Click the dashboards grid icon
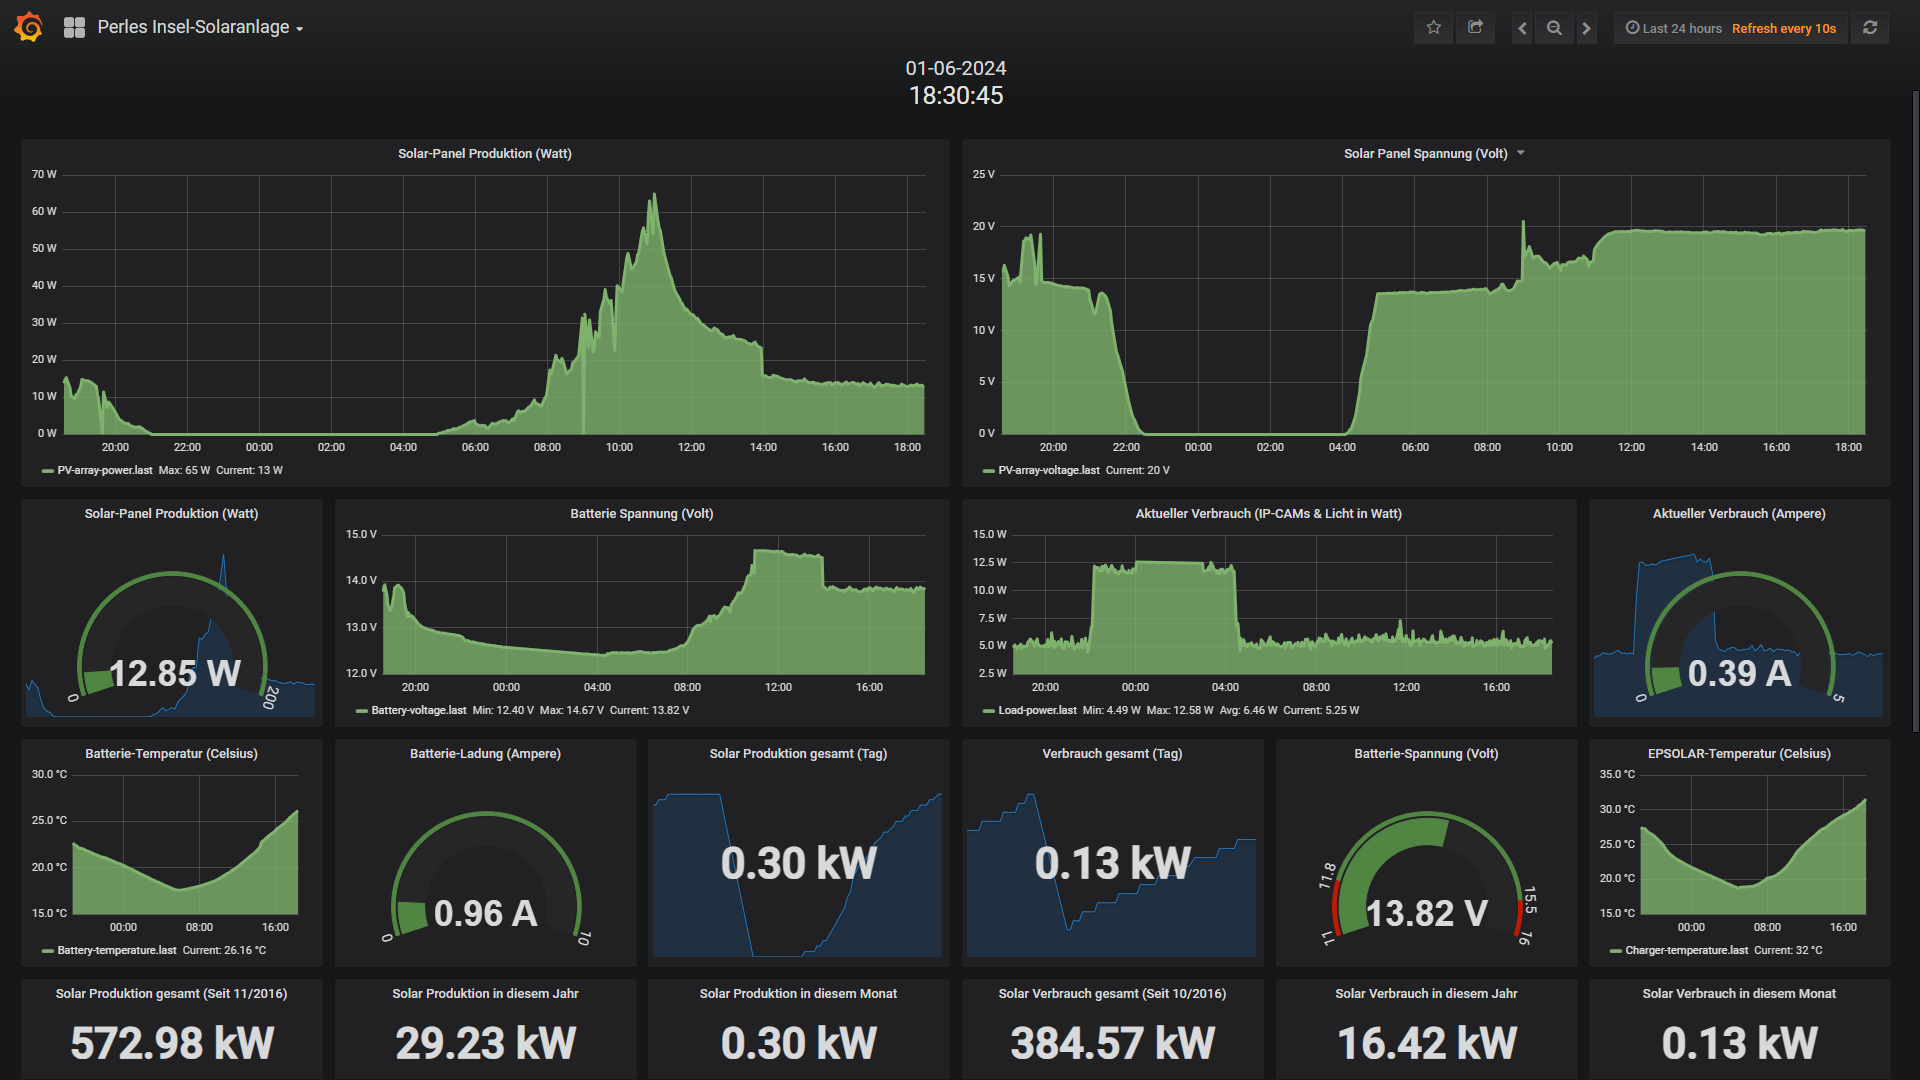Viewport: 1920px width, 1080px height. click(x=74, y=28)
